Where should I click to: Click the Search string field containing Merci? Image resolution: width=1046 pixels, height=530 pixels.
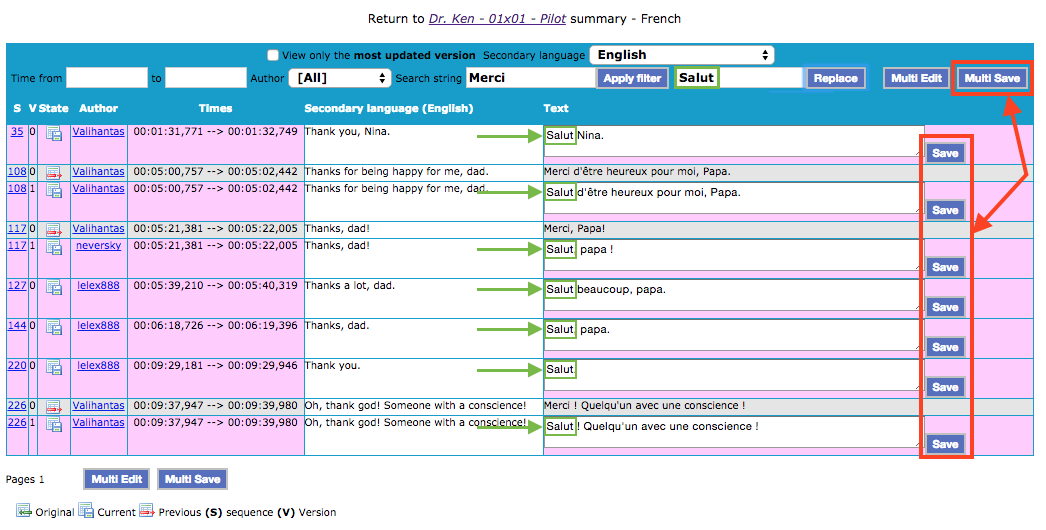(x=529, y=78)
